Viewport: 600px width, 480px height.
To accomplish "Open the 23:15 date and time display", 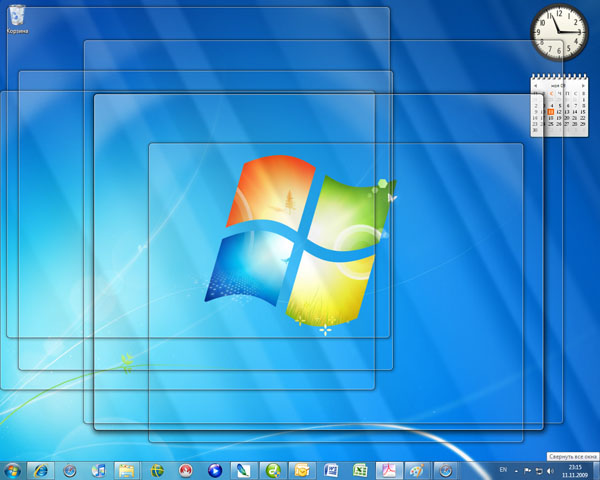I will (575, 471).
